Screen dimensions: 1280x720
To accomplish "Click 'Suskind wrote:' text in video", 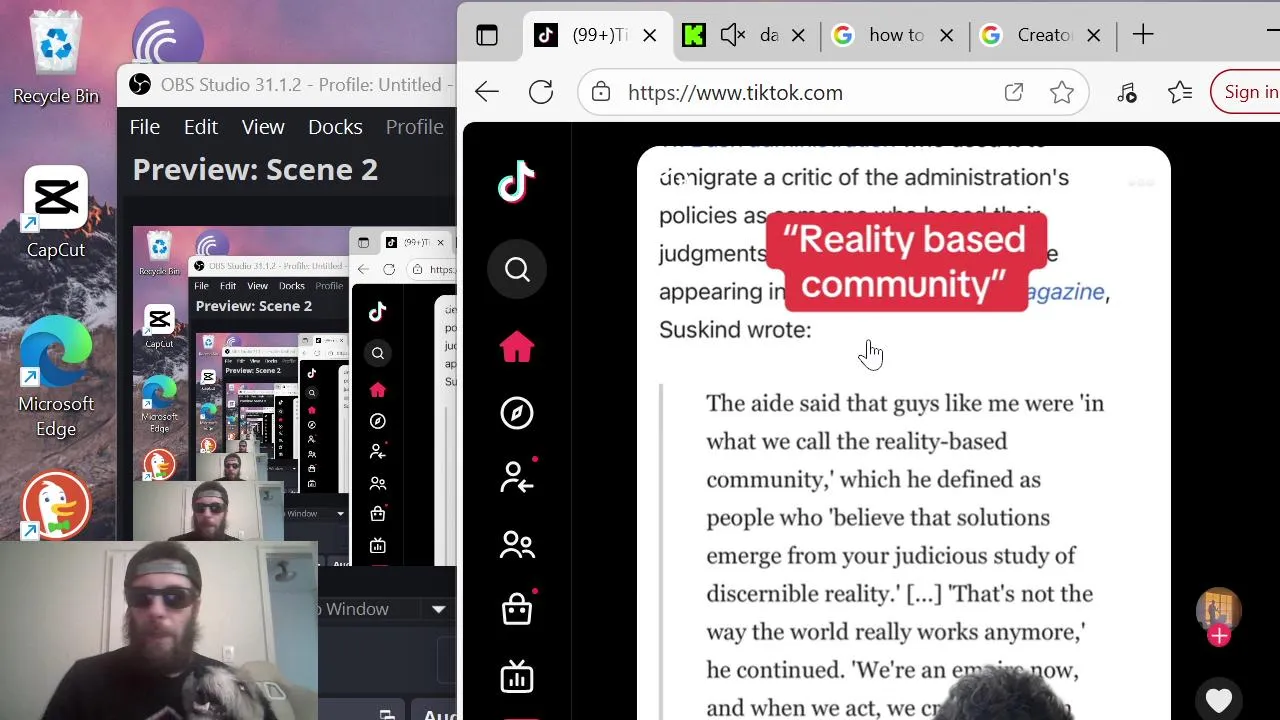I will (735, 330).
